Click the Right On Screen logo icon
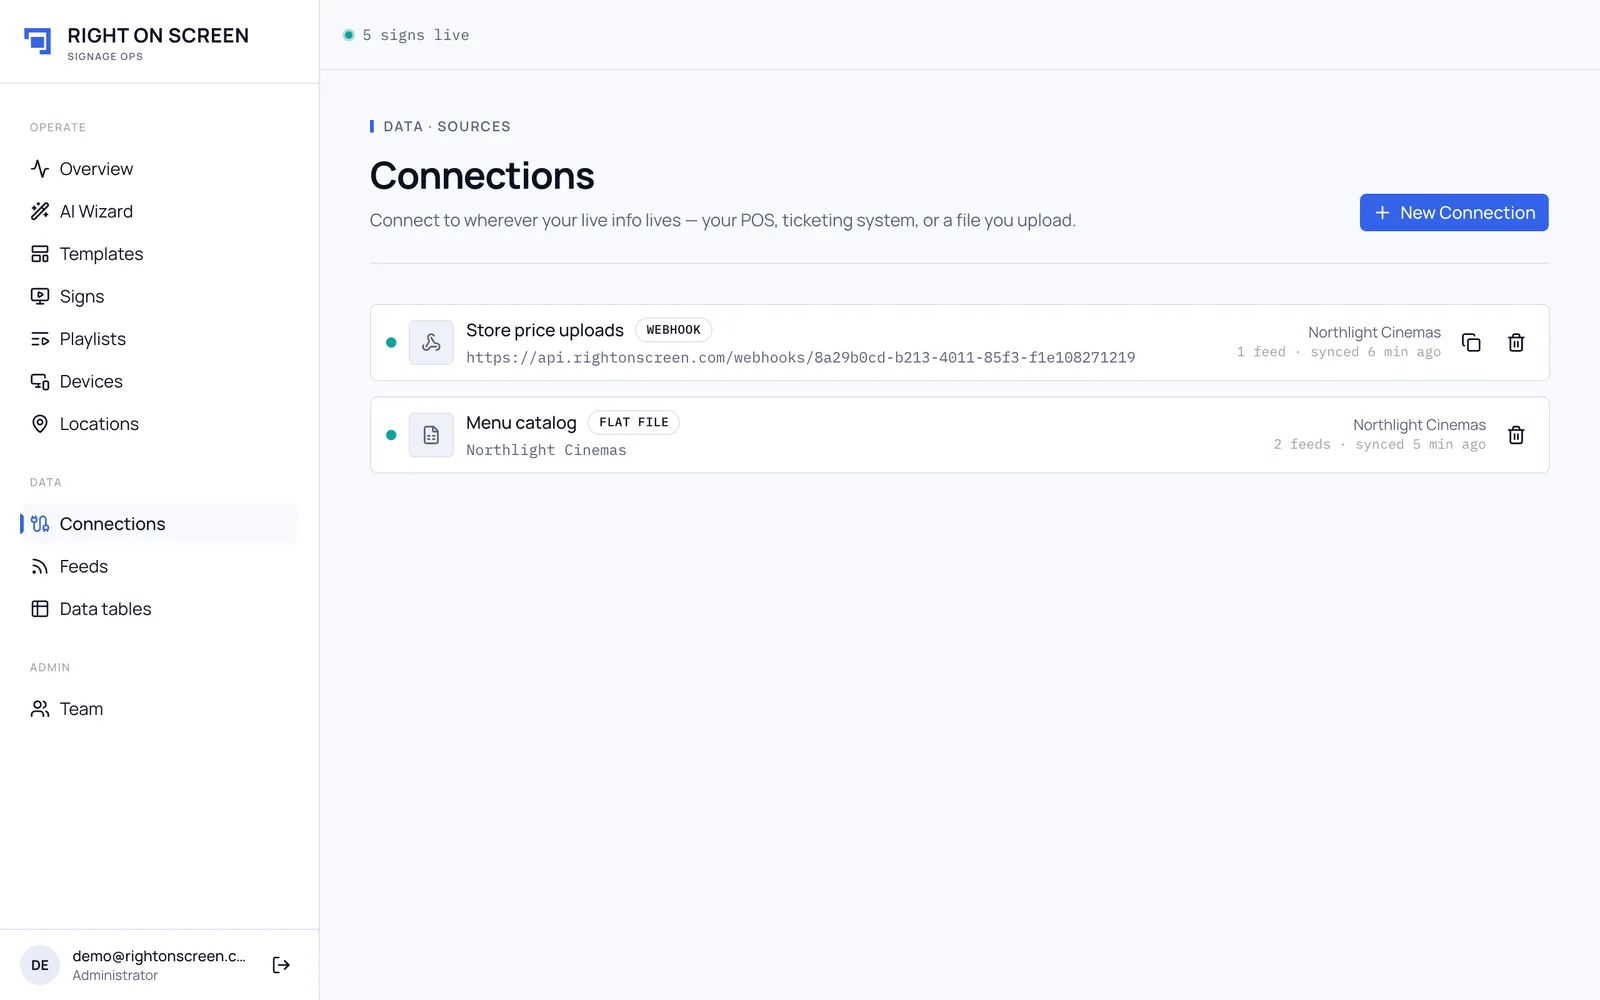Viewport: 1600px width, 1000px height. pyautogui.click(x=38, y=41)
